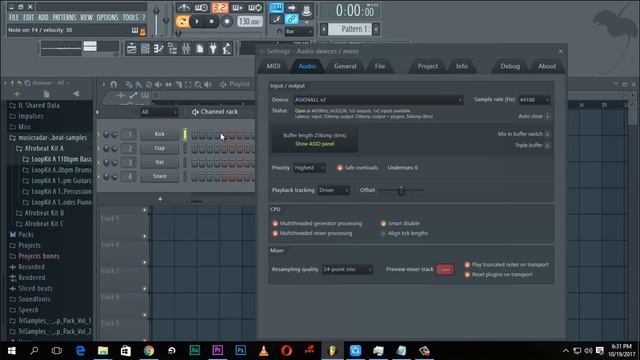Click the Stop transport button

(x=211, y=21)
